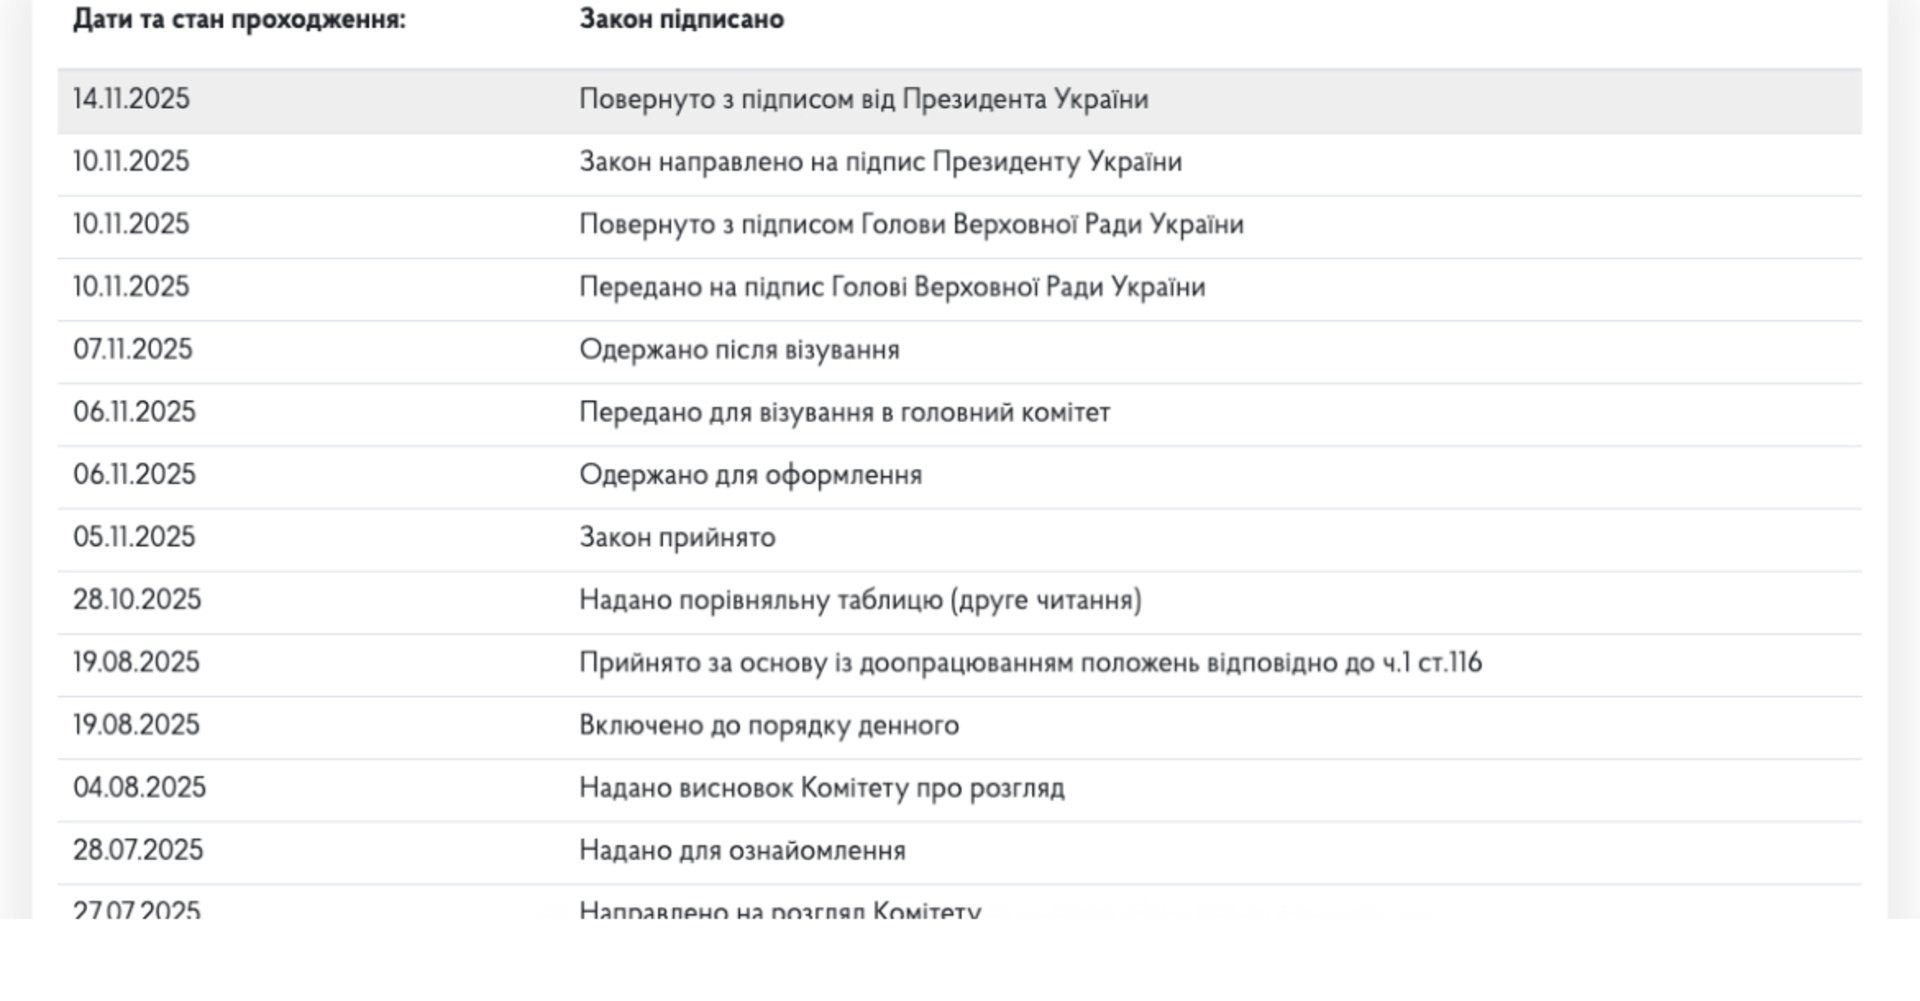The height and width of the screenshot is (1001, 1920).
Task: Select the "Одержано для оформлення" entry
Action: click(750, 475)
